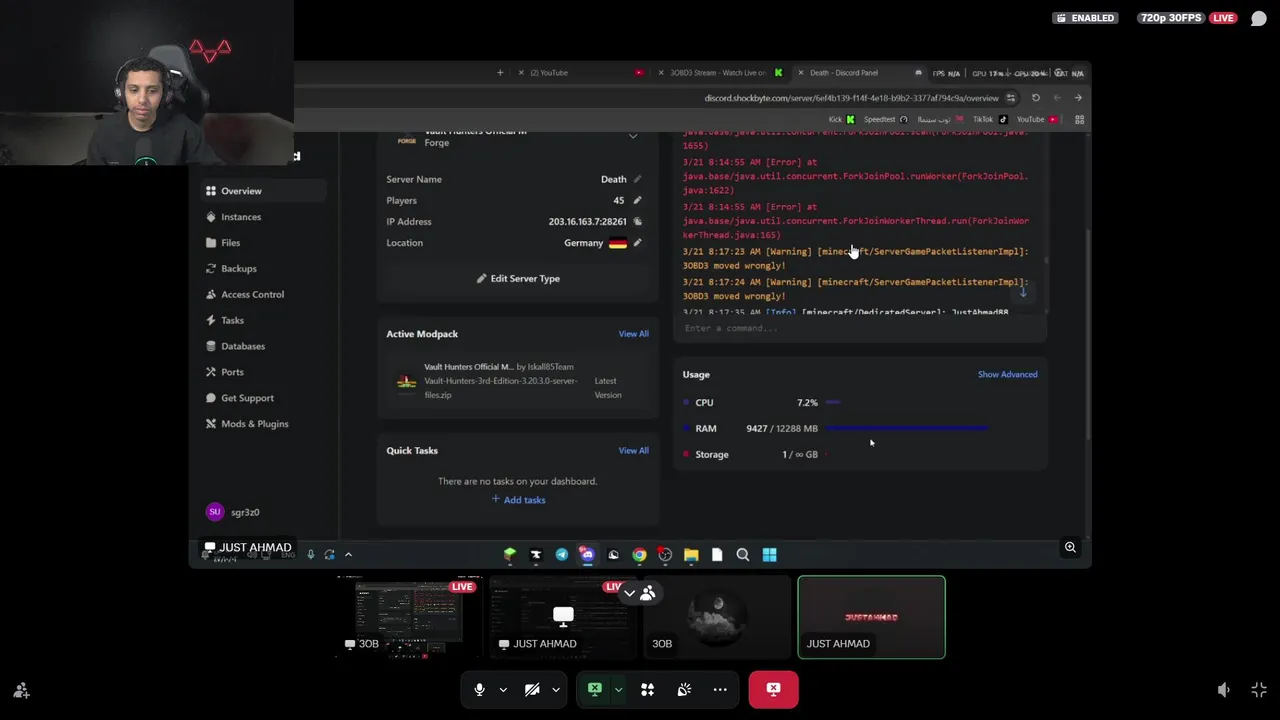The width and height of the screenshot is (1280, 720).
Task: Open More options ellipsis
Action: [x=720, y=690]
